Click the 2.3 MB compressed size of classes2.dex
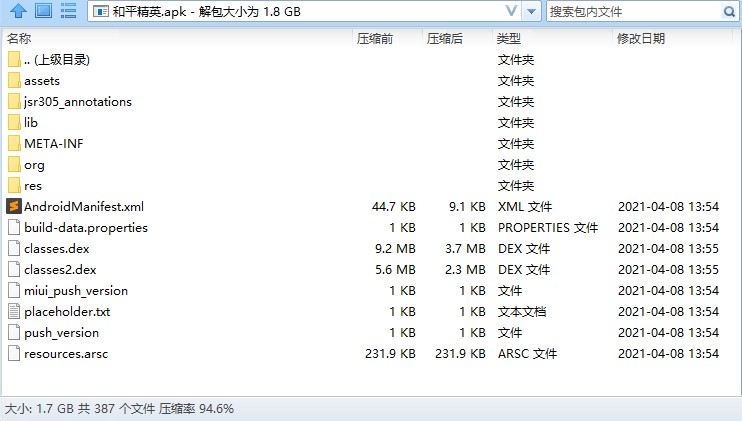742x421 pixels. (465, 270)
